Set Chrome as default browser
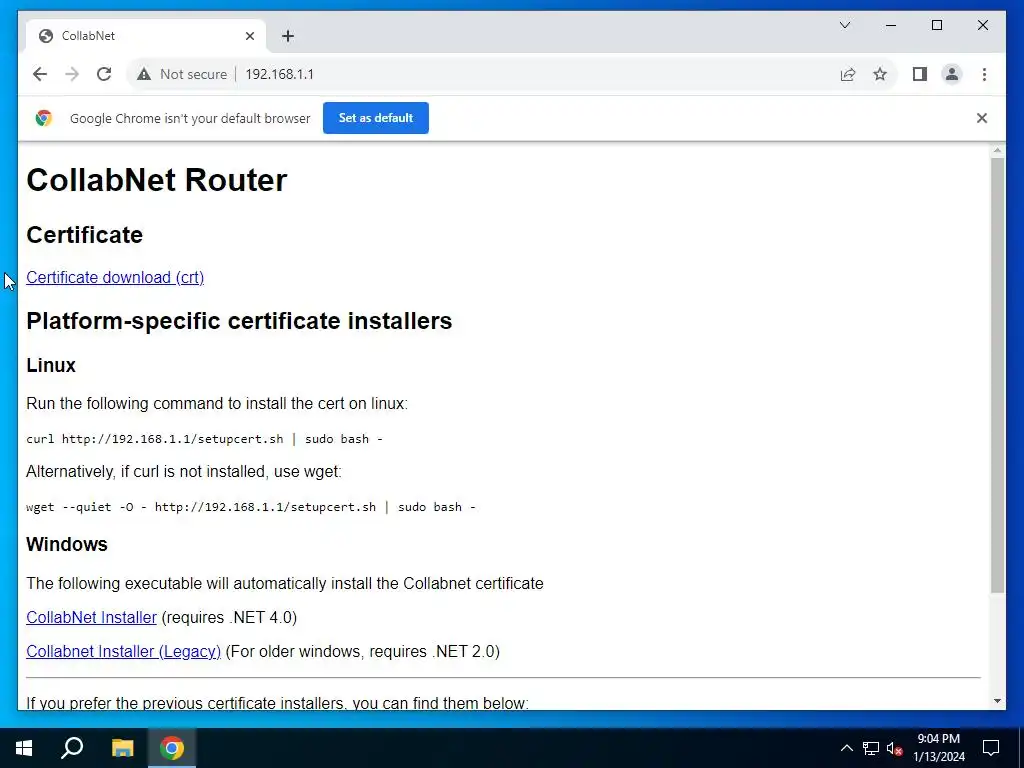The height and width of the screenshot is (768, 1024). (x=376, y=118)
